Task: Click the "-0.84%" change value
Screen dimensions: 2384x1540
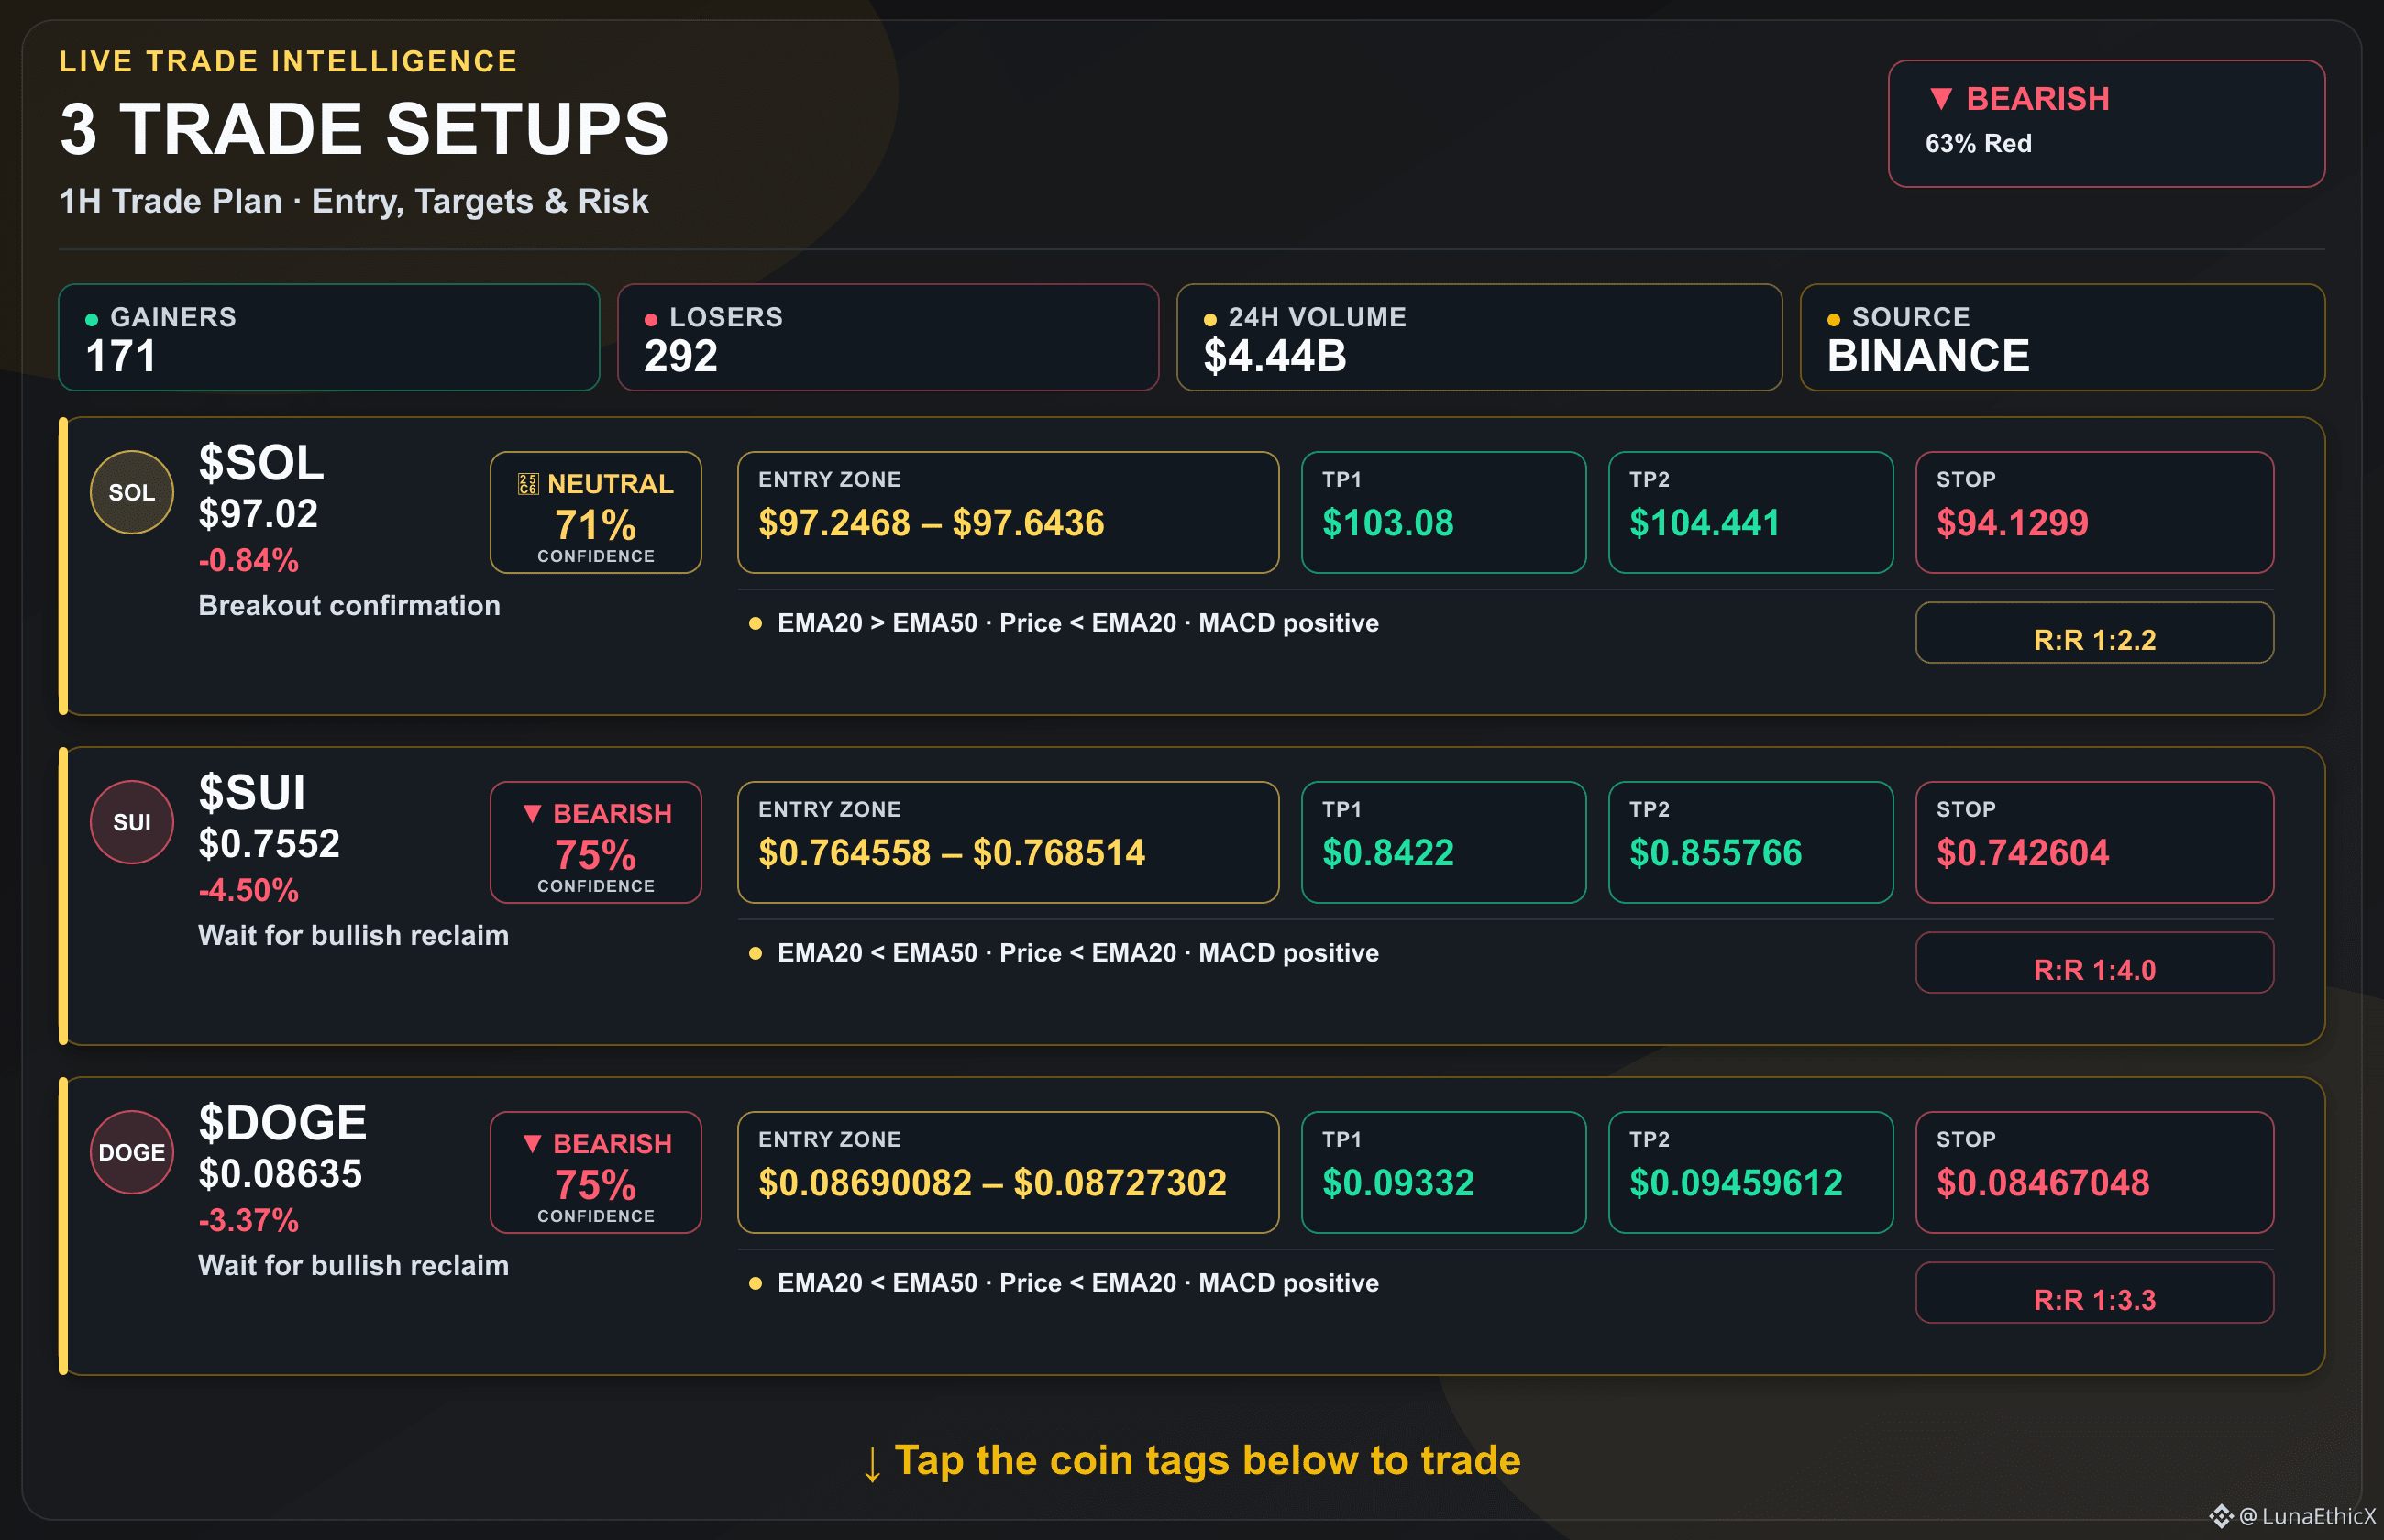Action: pos(248,560)
